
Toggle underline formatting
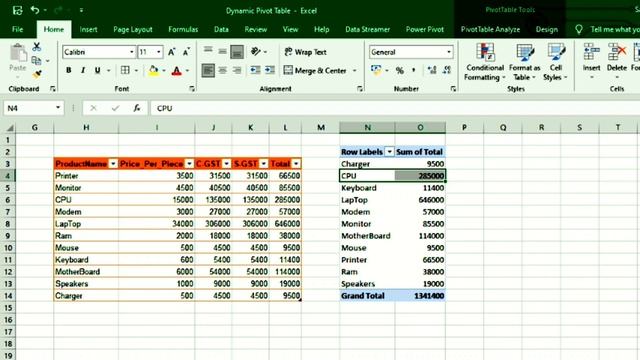click(97, 70)
